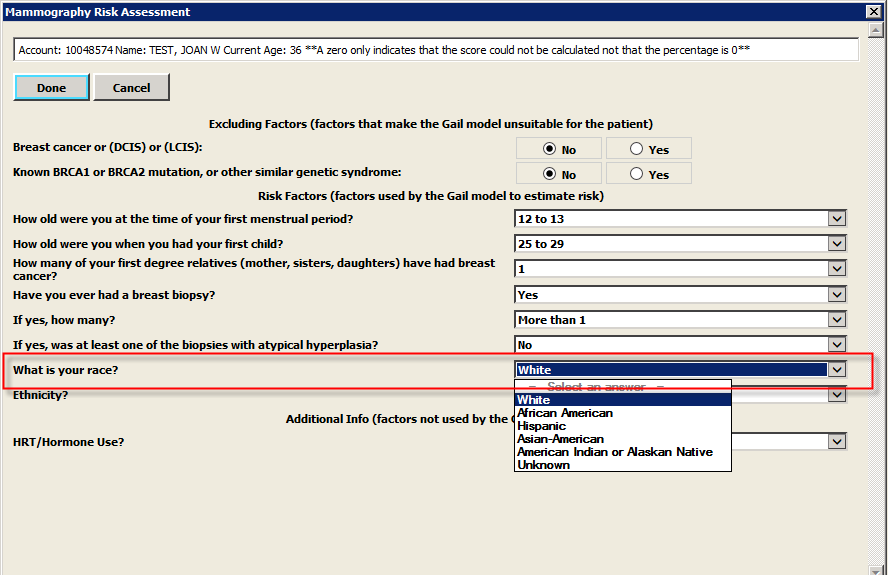Open the HRT/Hormone Use dropdown
This screenshot has height=575, width=888.
click(837, 442)
